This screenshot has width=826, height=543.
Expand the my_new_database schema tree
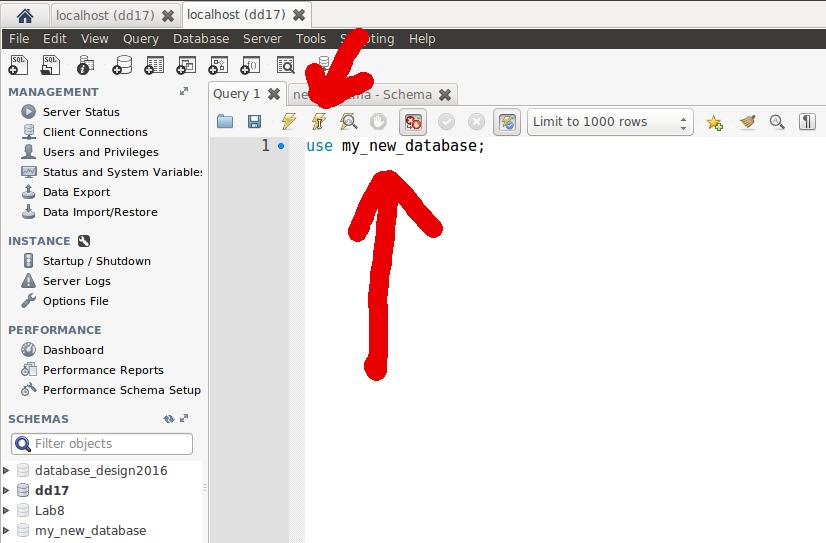(7, 531)
